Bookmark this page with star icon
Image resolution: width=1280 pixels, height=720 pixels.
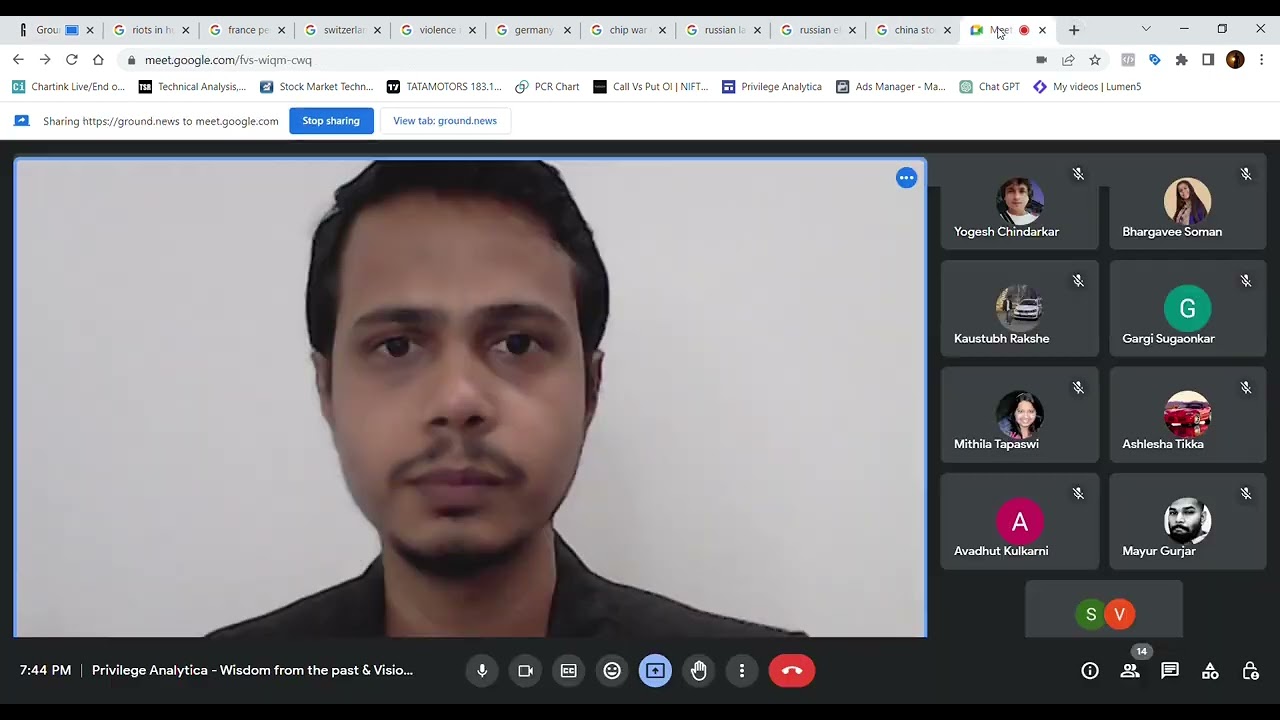pos(1095,60)
